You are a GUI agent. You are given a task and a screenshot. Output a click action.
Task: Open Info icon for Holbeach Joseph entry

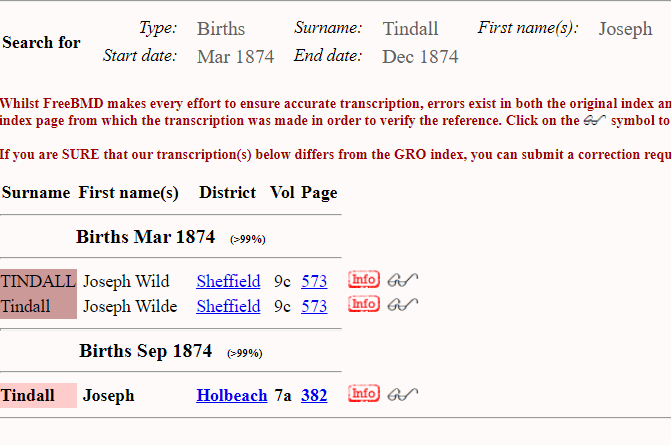pos(363,394)
